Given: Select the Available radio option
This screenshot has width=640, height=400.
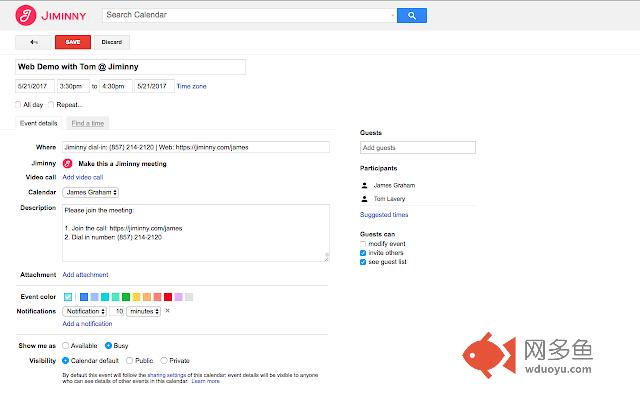Looking at the screenshot, I should (66, 345).
